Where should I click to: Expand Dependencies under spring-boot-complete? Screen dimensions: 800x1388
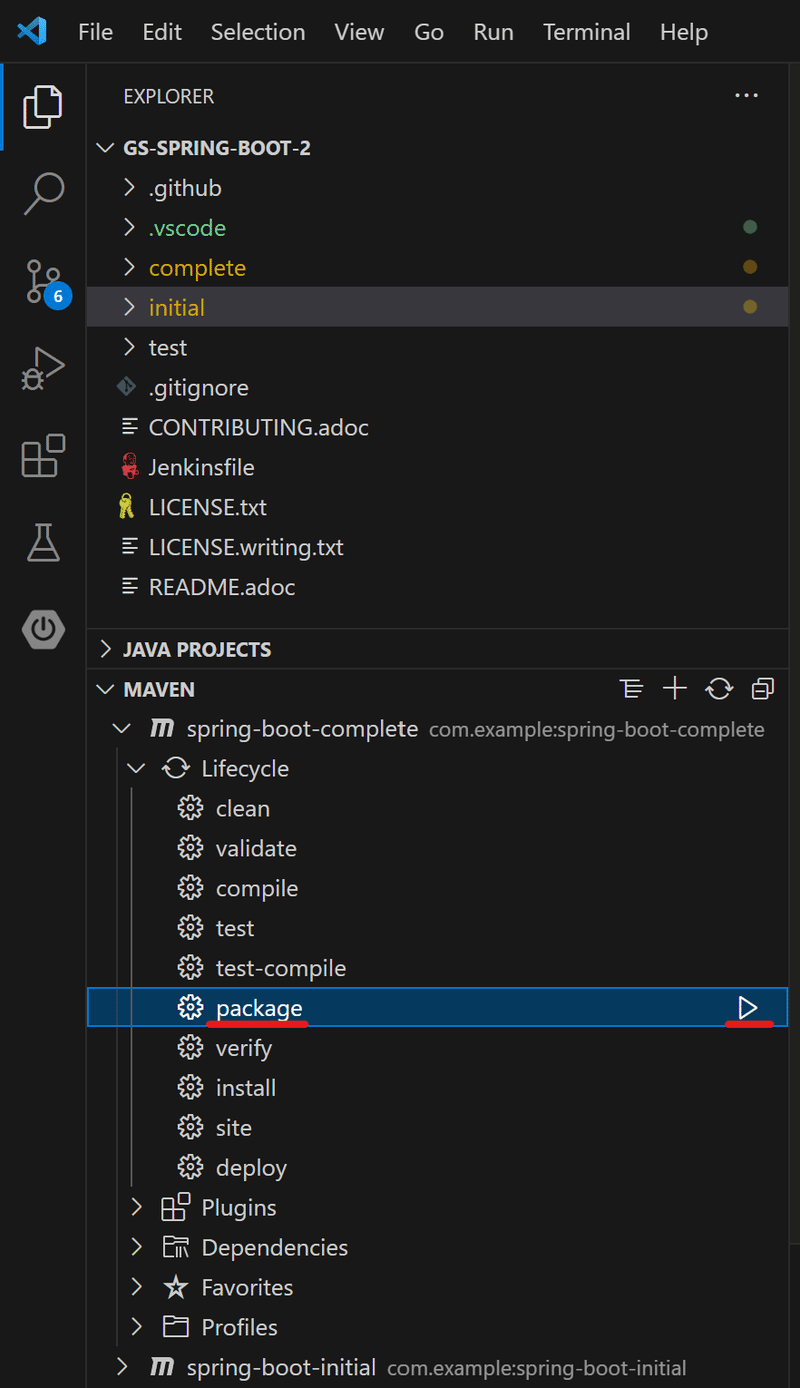136,1247
